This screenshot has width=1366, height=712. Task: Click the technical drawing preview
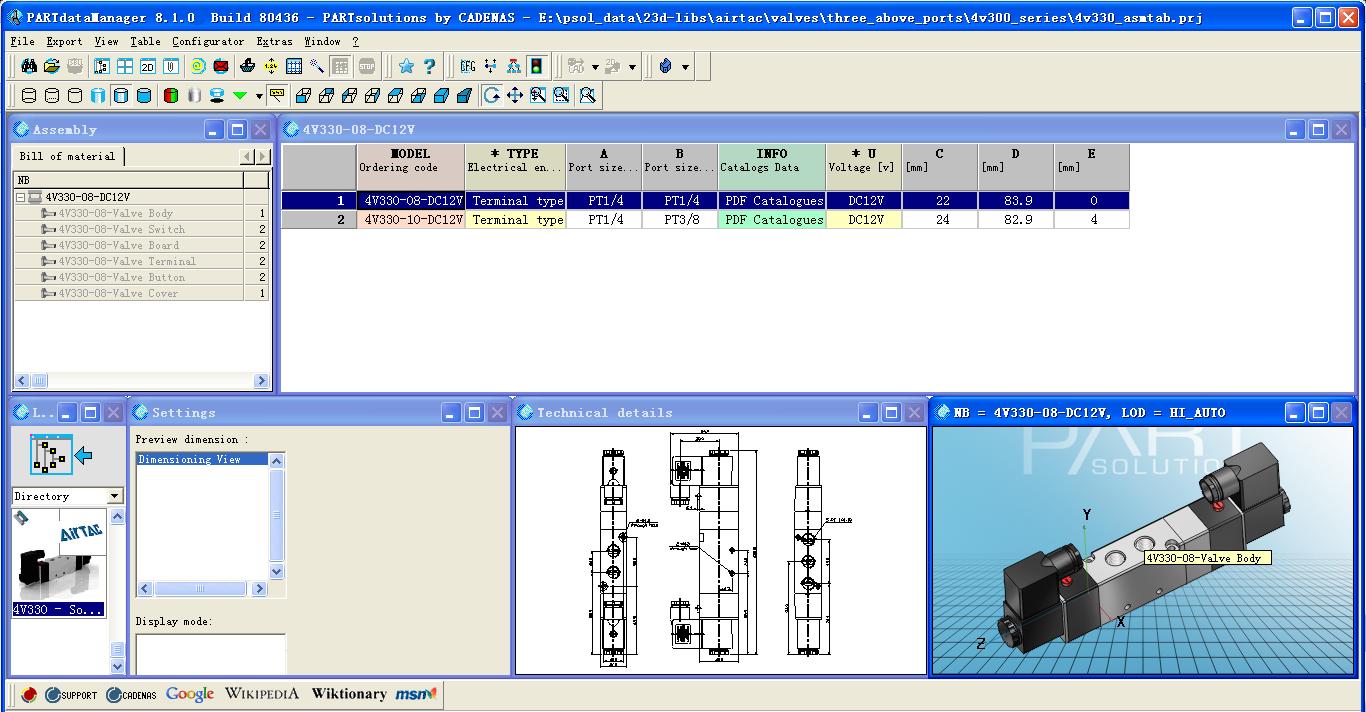click(721, 551)
